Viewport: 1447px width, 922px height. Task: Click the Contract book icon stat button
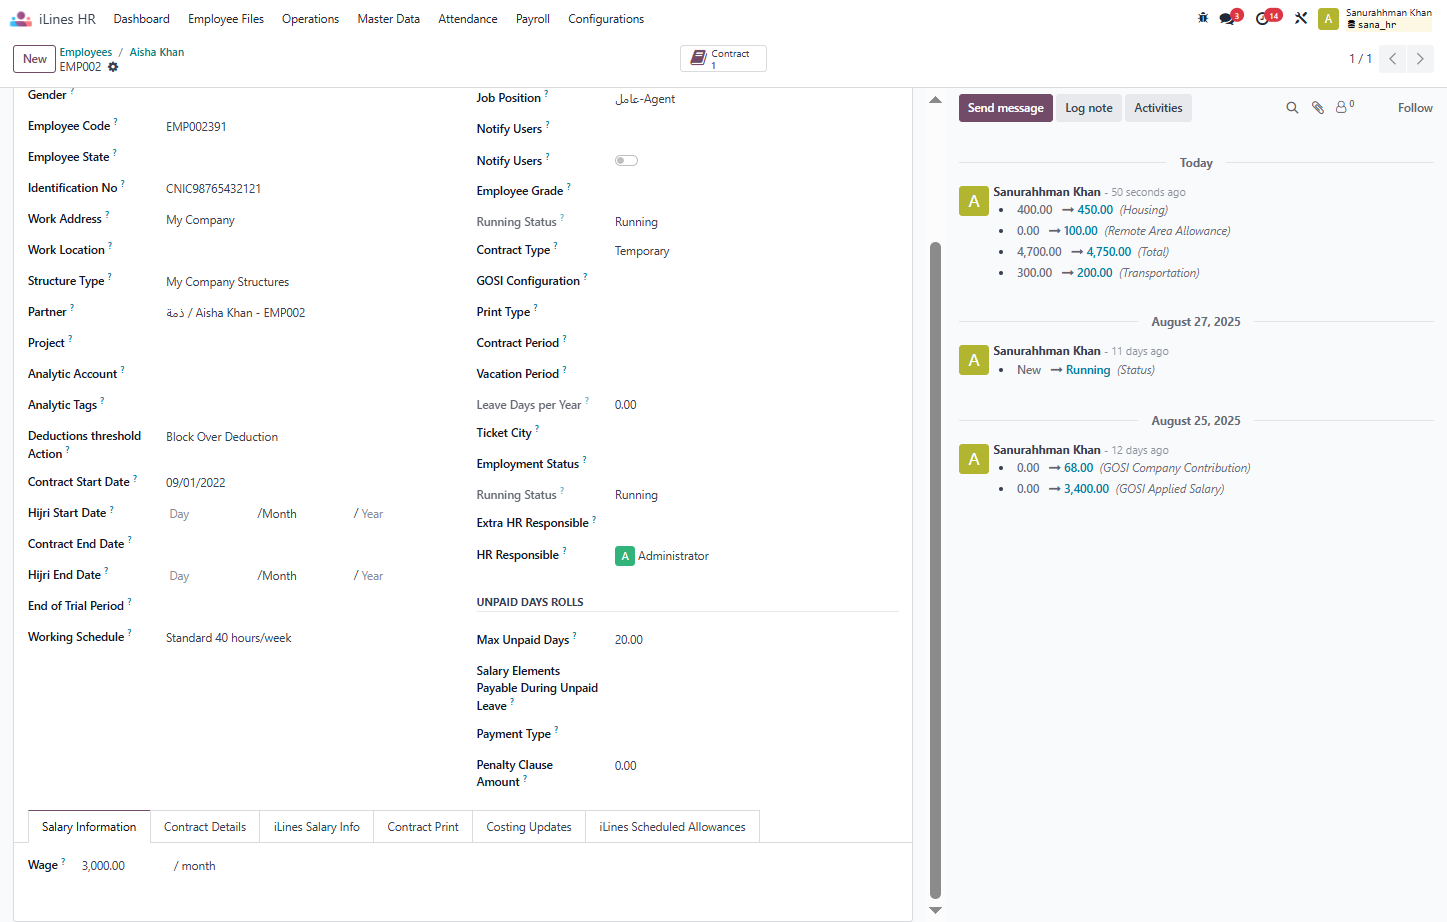click(723, 59)
